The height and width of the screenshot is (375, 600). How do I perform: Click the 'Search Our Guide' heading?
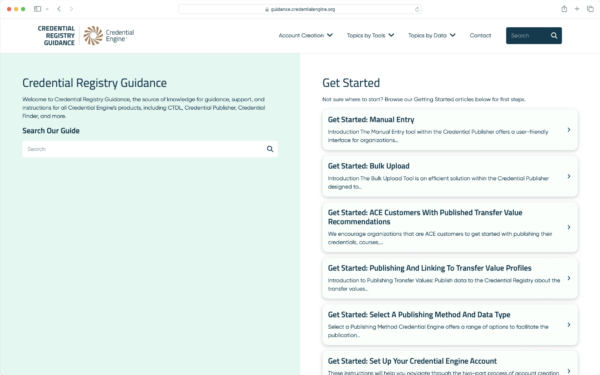tap(51, 130)
